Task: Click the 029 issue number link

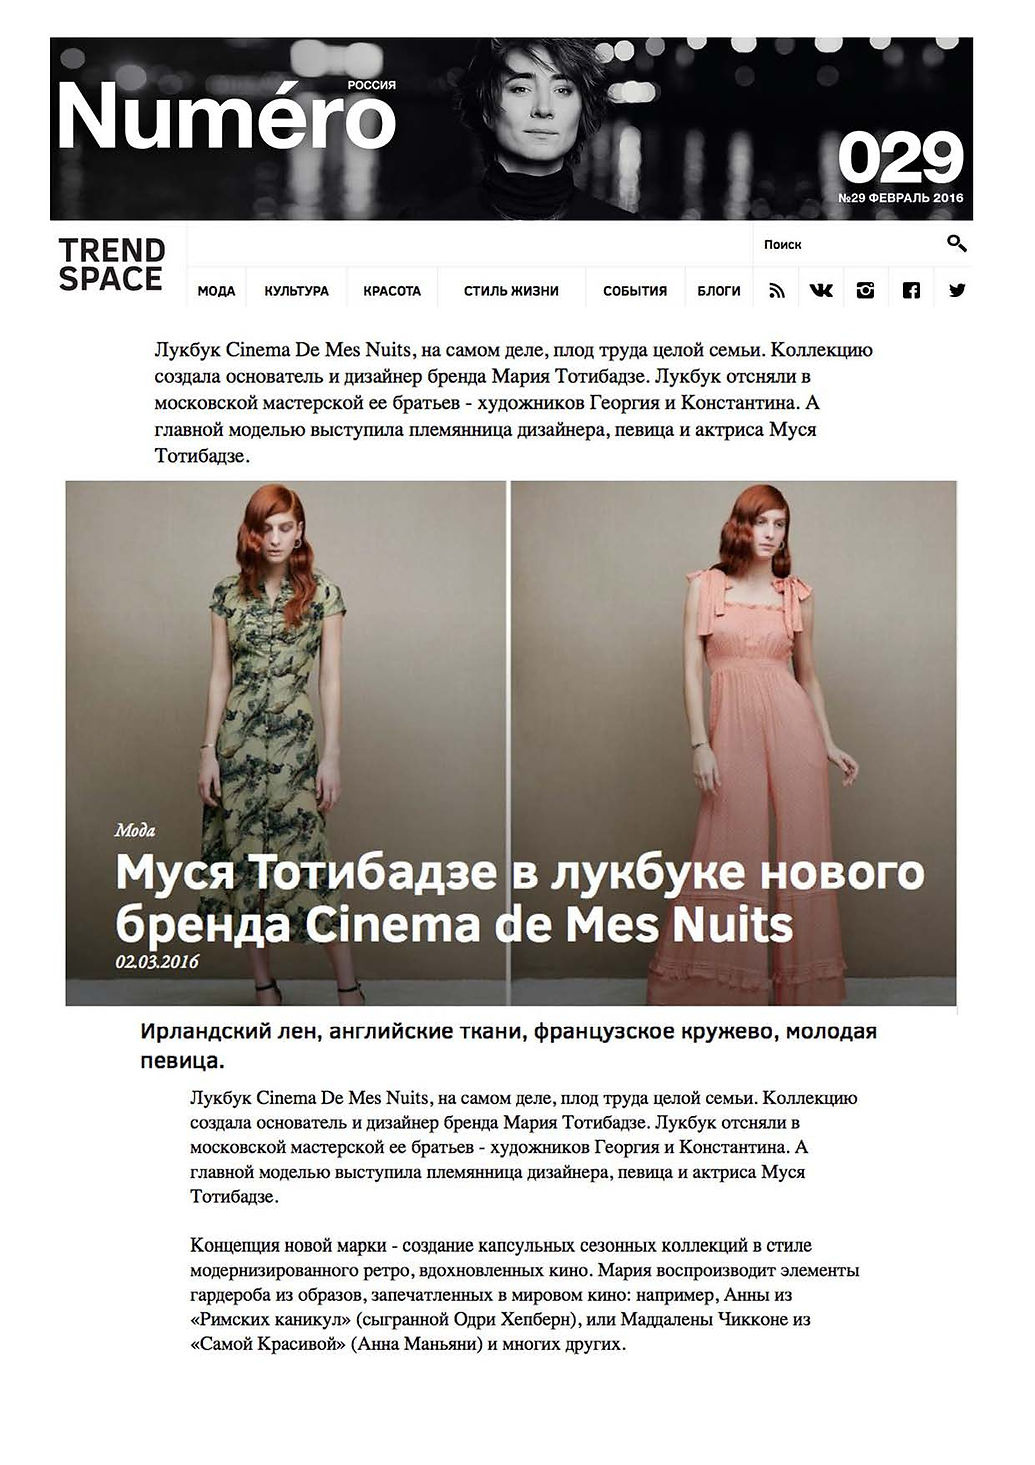Action: [900, 157]
